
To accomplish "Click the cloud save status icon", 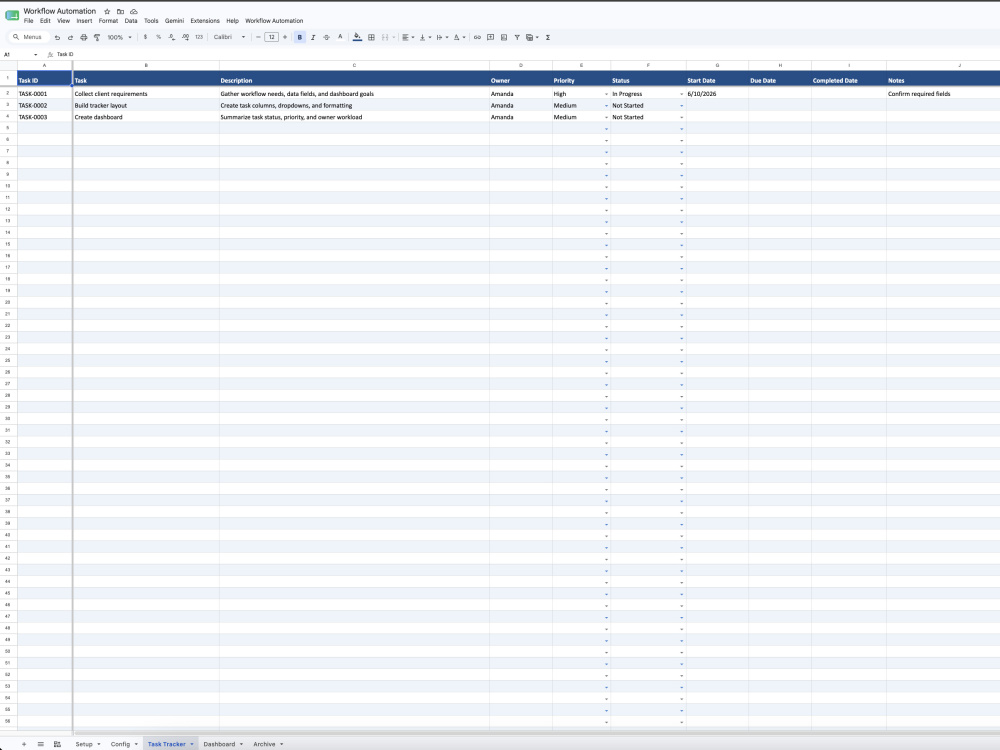I will pos(134,11).
